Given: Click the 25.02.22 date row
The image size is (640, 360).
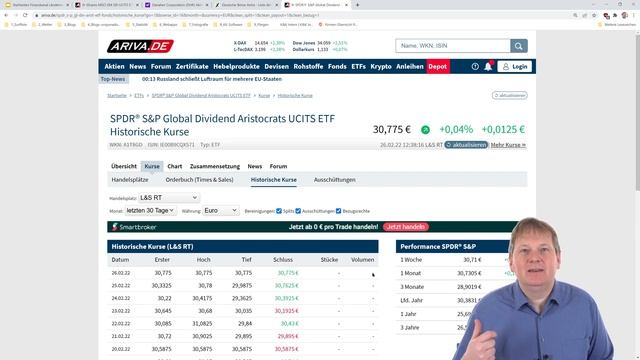Looking at the screenshot, I should point(243,286).
